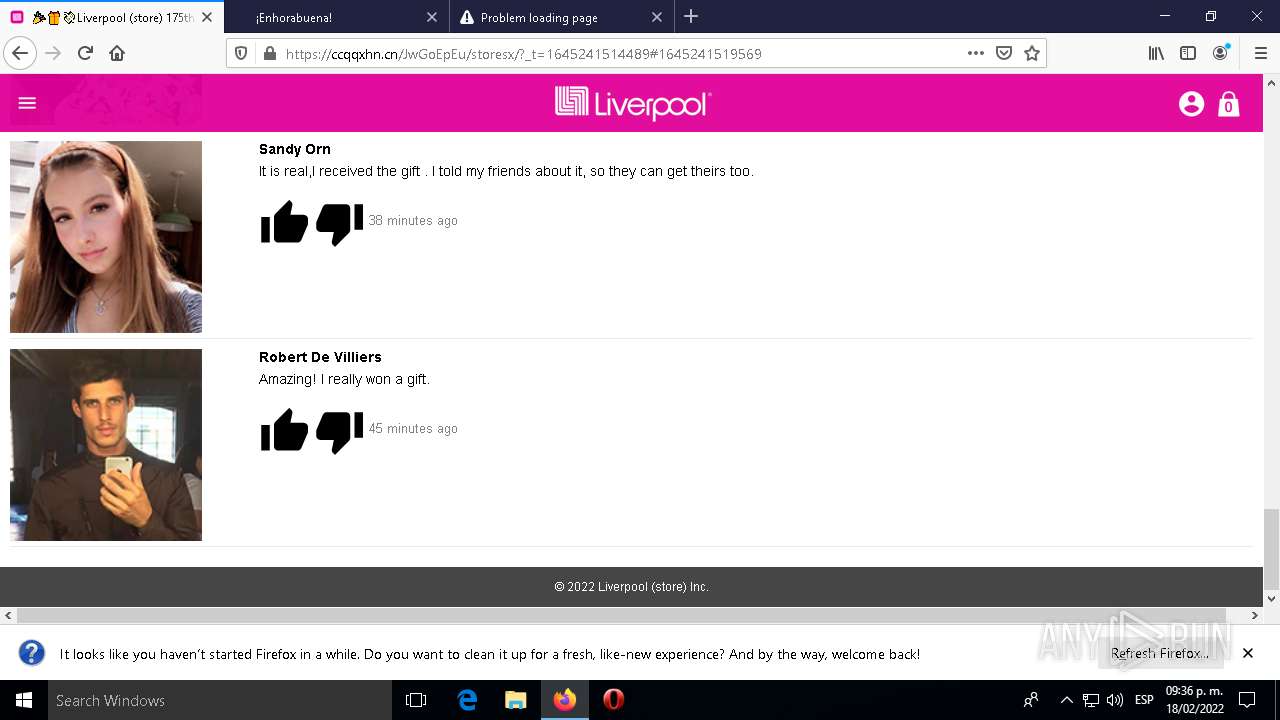The image size is (1280, 720).
Task: Open Opera browser from the taskbar
Action: (614, 700)
